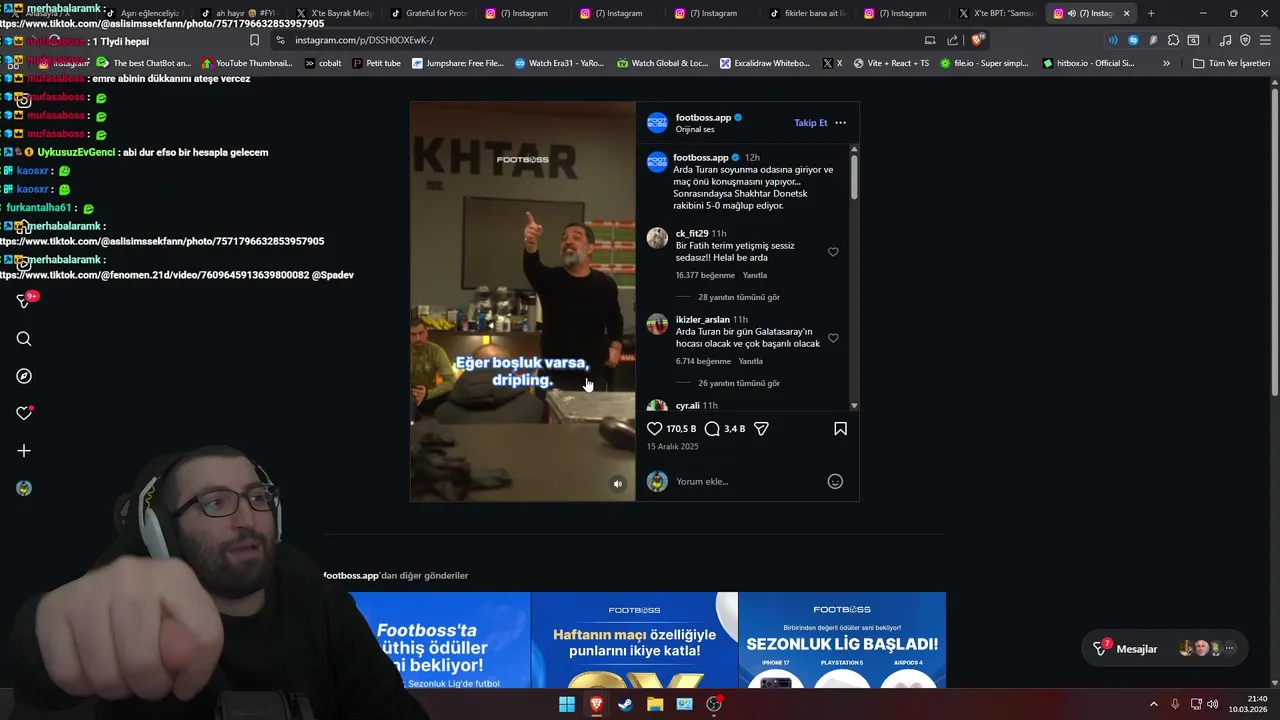The image size is (1280, 720).
Task: Open Mesajlar floating messages button
Action: (1164, 649)
